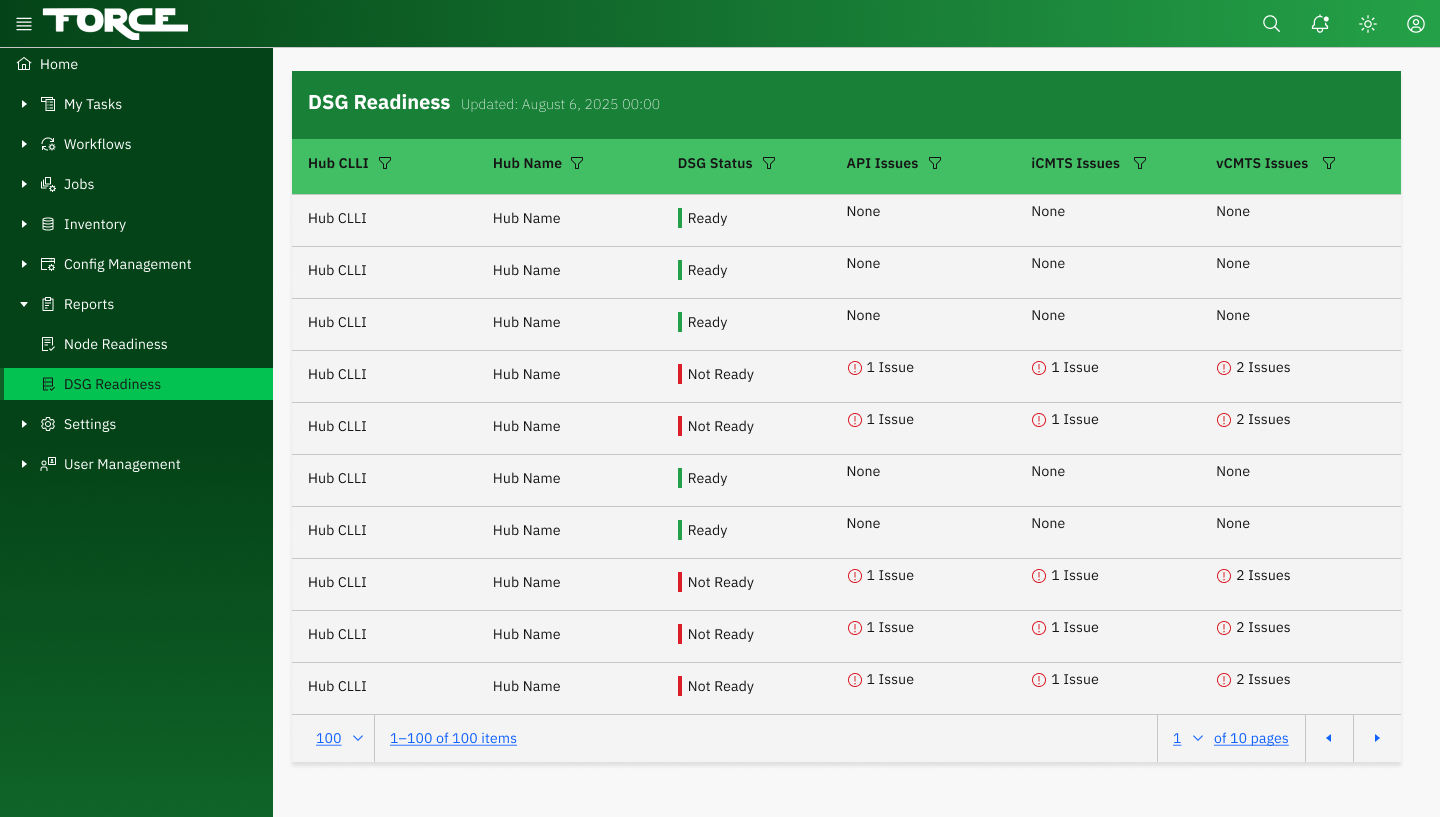Expand the Workflows section

(24, 144)
